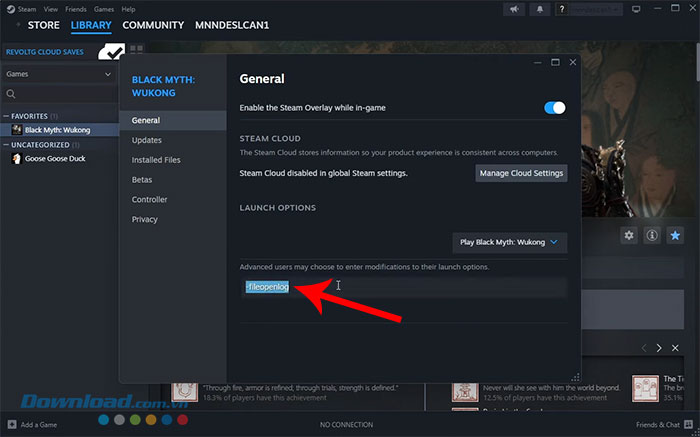Open the Games filter dropdown
The width and height of the screenshot is (700, 437).
(59, 74)
